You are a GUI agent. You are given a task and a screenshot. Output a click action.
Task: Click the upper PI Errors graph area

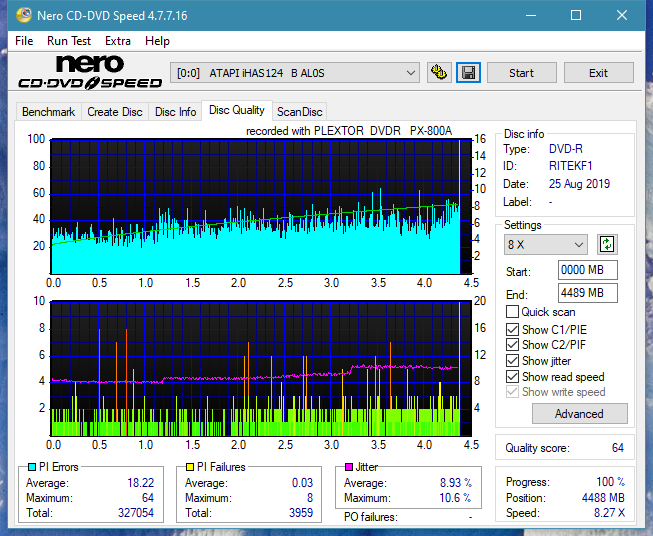tap(261, 207)
